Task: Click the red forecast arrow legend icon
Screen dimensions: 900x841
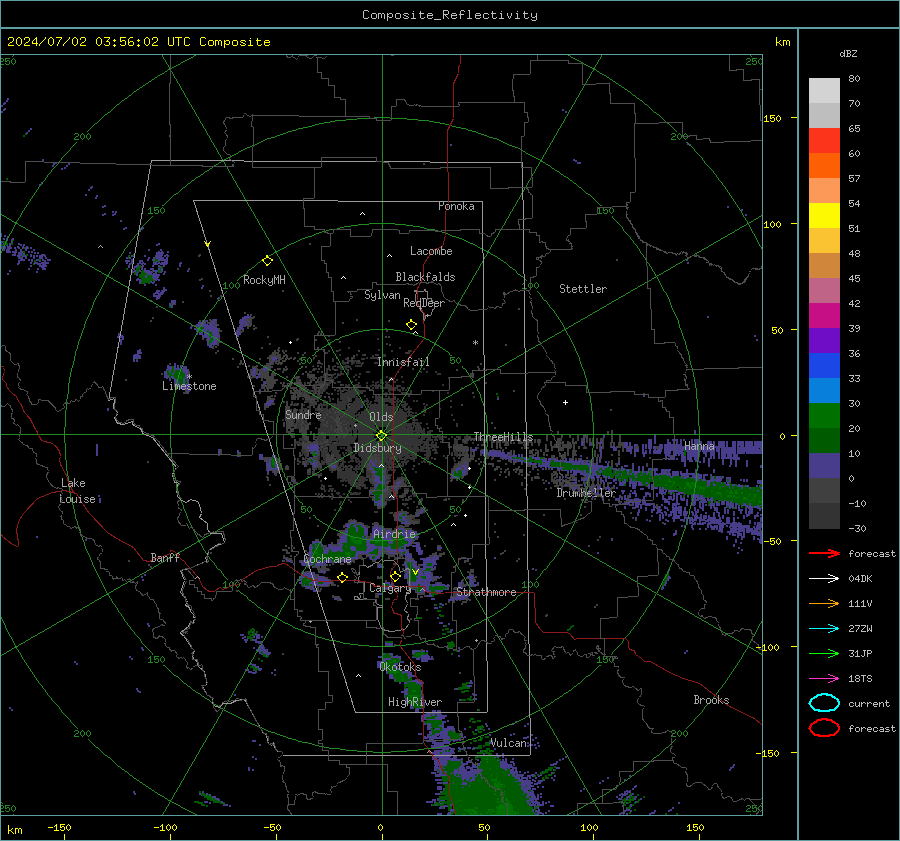Action: [824, 553]
